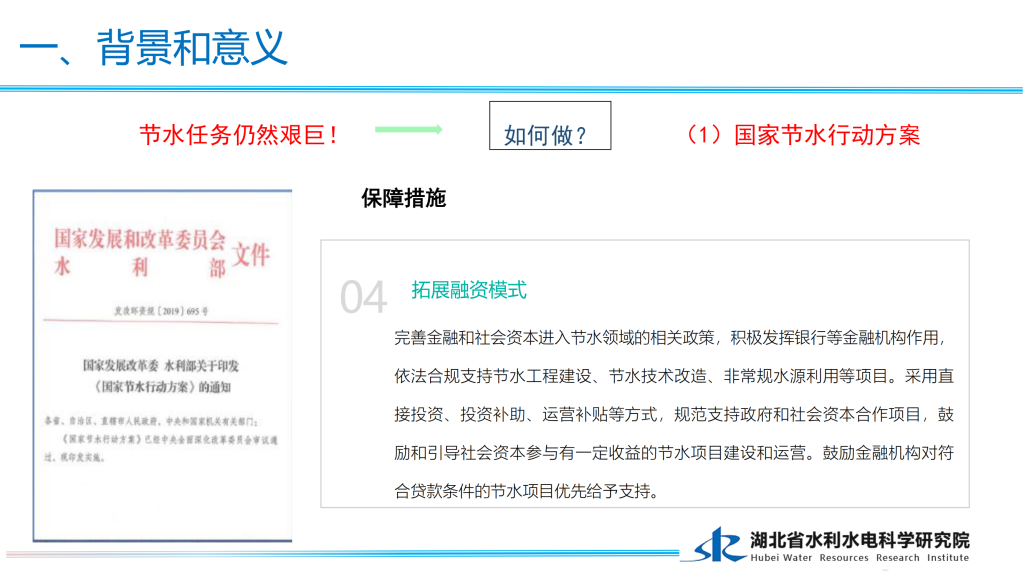Click the institute logo icon
Image resolution: width=1024 pixels, height=576 pixels.
719,546
